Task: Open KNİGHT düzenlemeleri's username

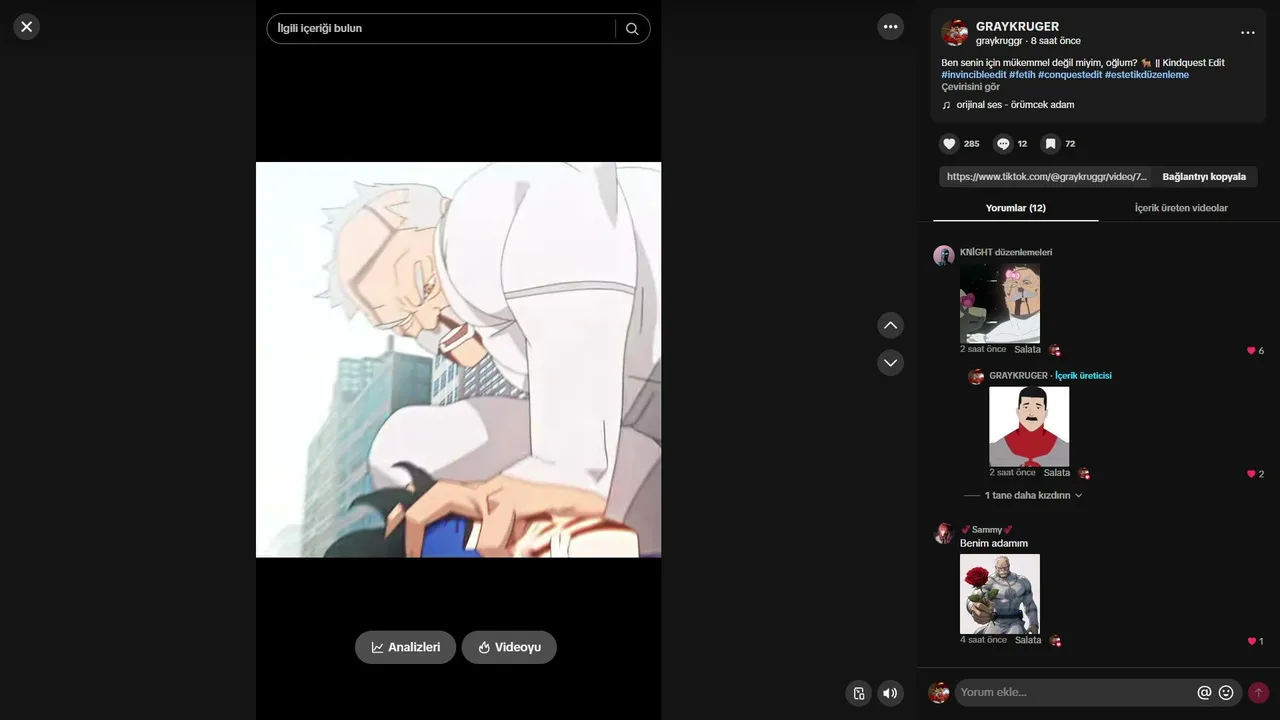Action: 1006,253
